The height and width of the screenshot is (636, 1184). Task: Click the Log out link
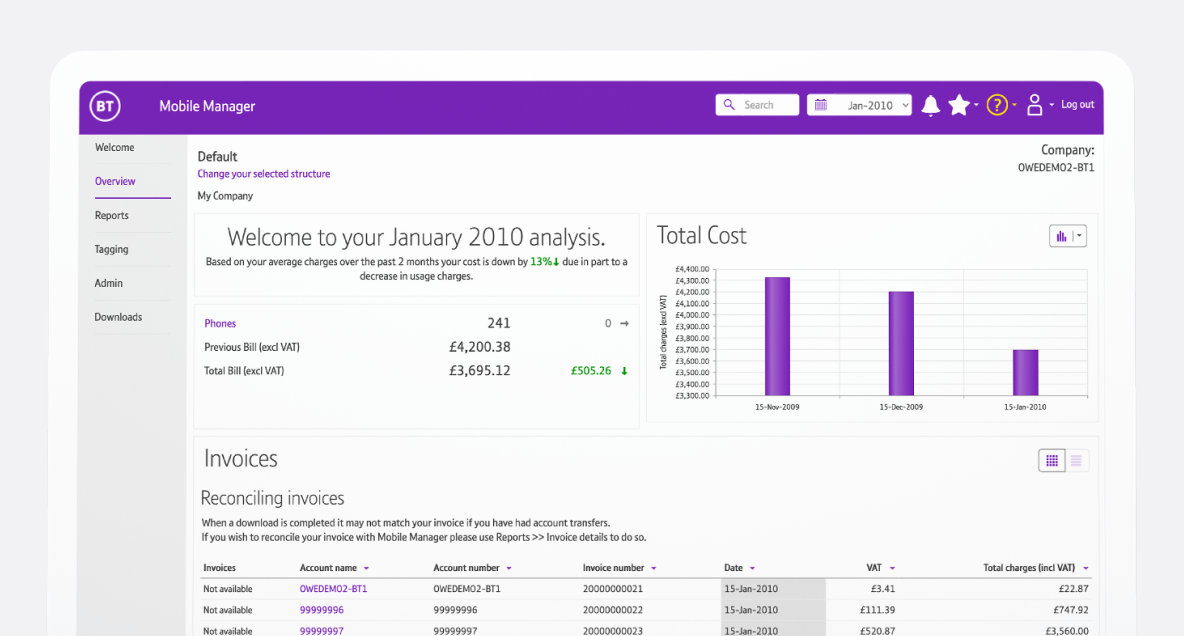click(1078, 105)
